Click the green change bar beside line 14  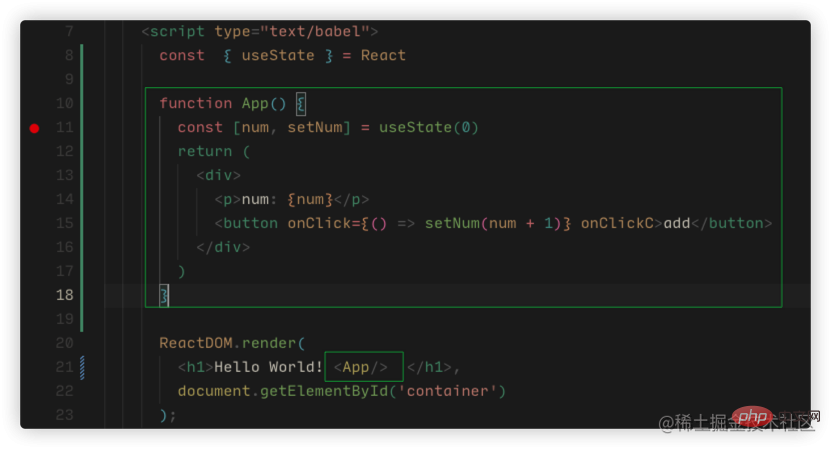[x=82, y=199]
